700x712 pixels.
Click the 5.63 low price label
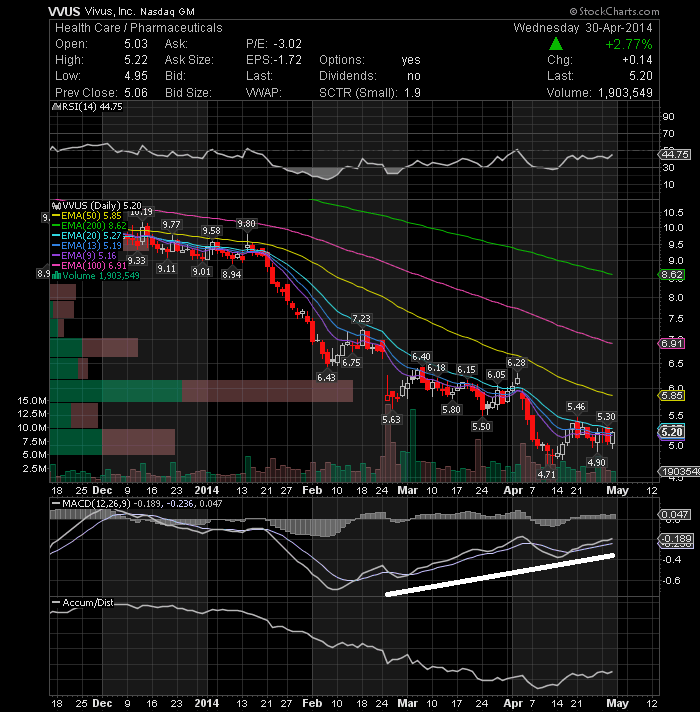391,420
